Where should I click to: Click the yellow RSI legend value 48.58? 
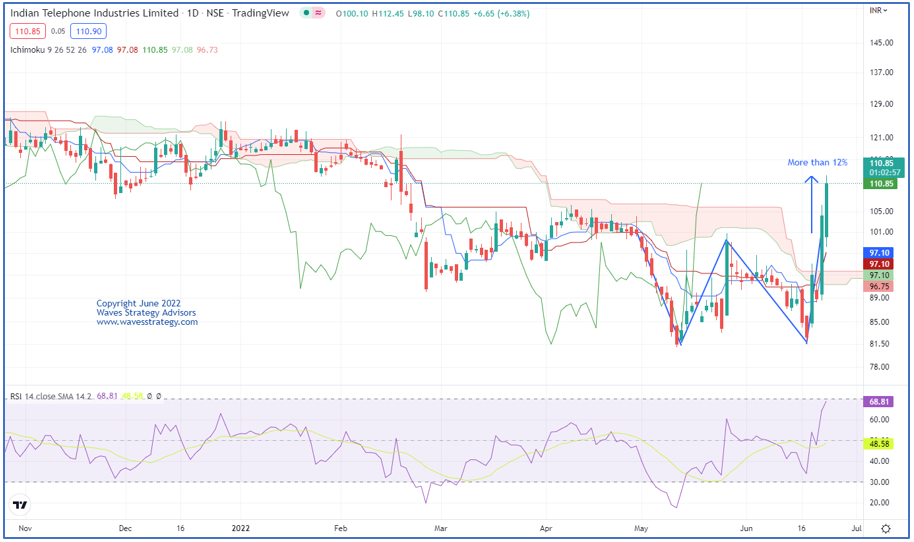[132, 396]
